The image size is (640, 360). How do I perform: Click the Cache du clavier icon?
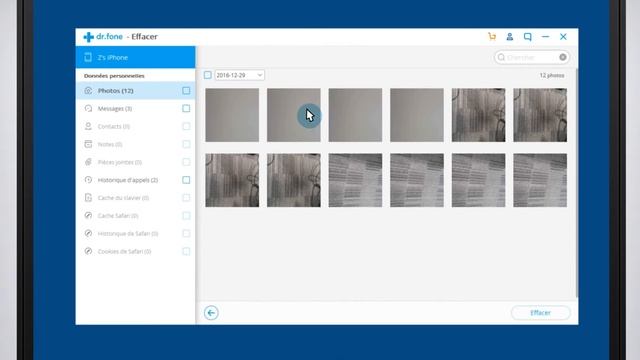88,198
